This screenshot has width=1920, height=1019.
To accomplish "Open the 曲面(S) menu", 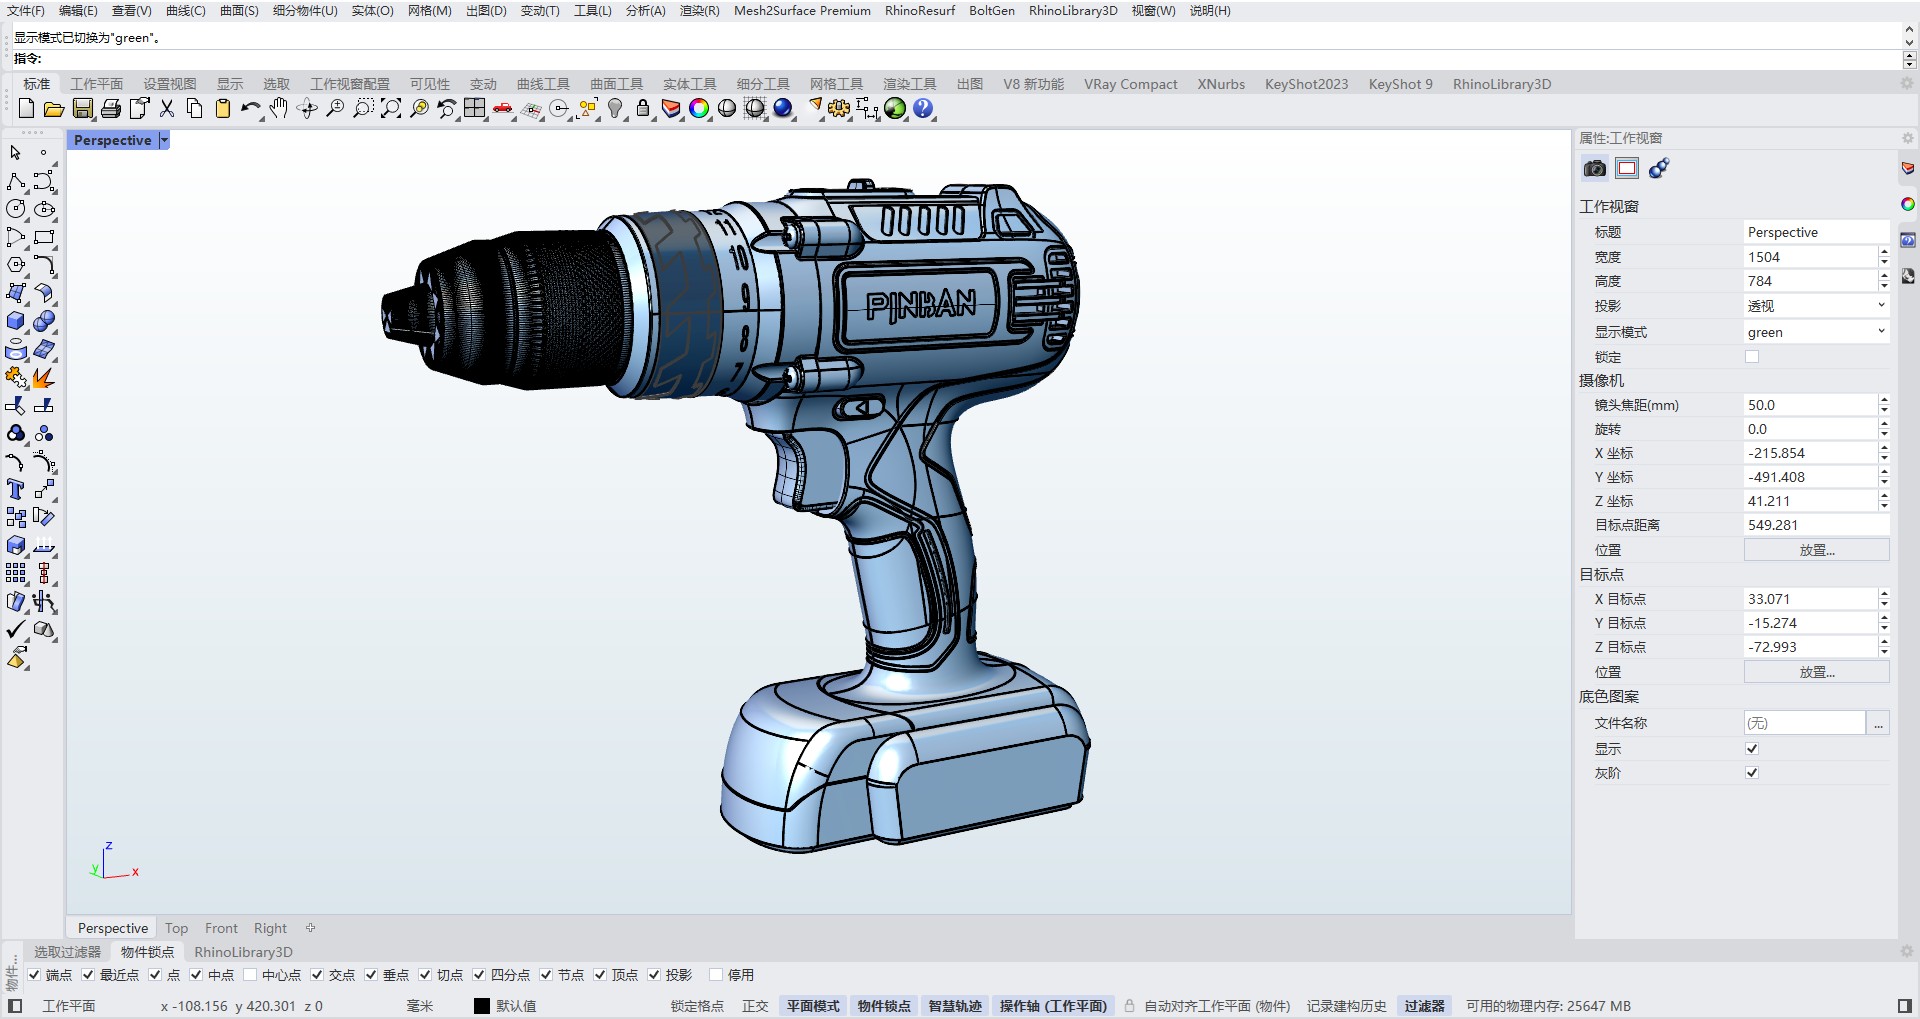I will (239, 11).
